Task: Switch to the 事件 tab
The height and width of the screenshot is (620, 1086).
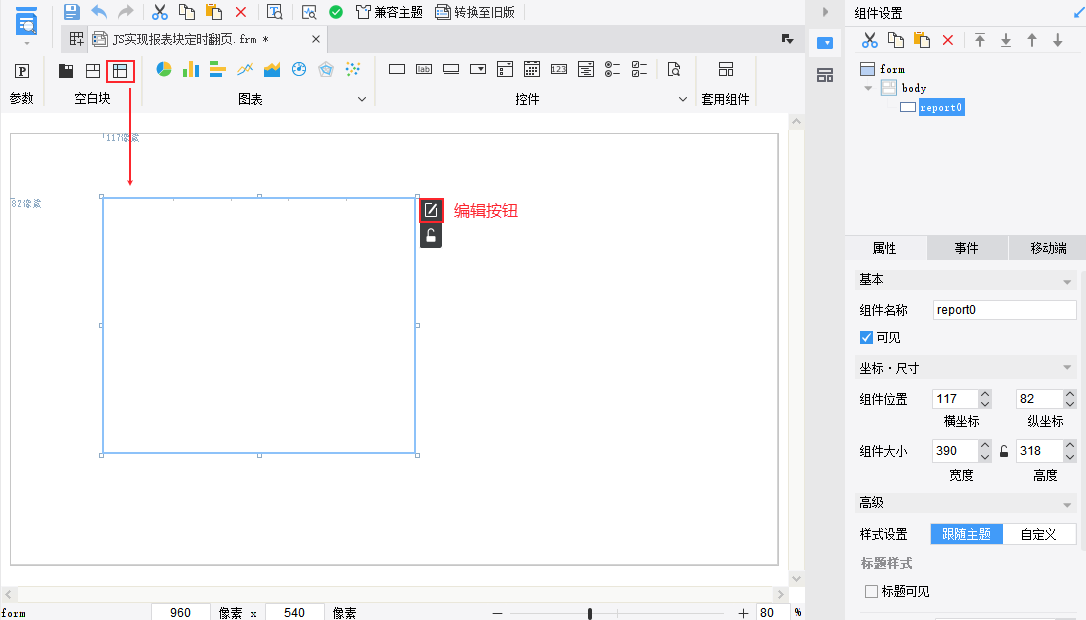Action: pyautogui.click(x=966, y=248)
